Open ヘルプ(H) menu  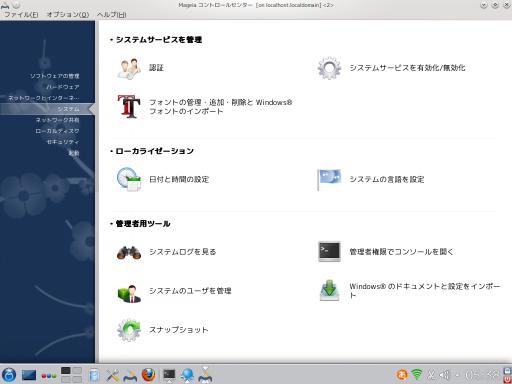[112, 15]
